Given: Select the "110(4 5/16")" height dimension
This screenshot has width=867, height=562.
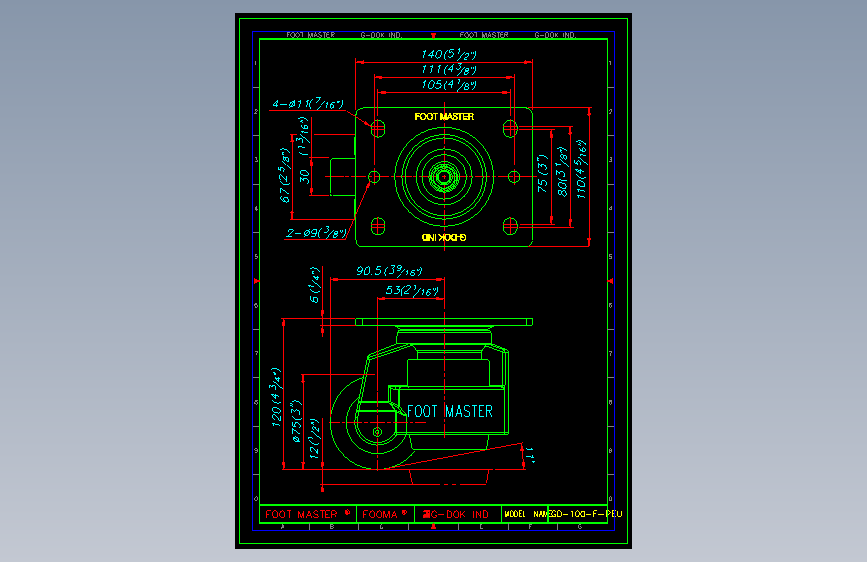Looking at the screenshot, I should (580, 169).
